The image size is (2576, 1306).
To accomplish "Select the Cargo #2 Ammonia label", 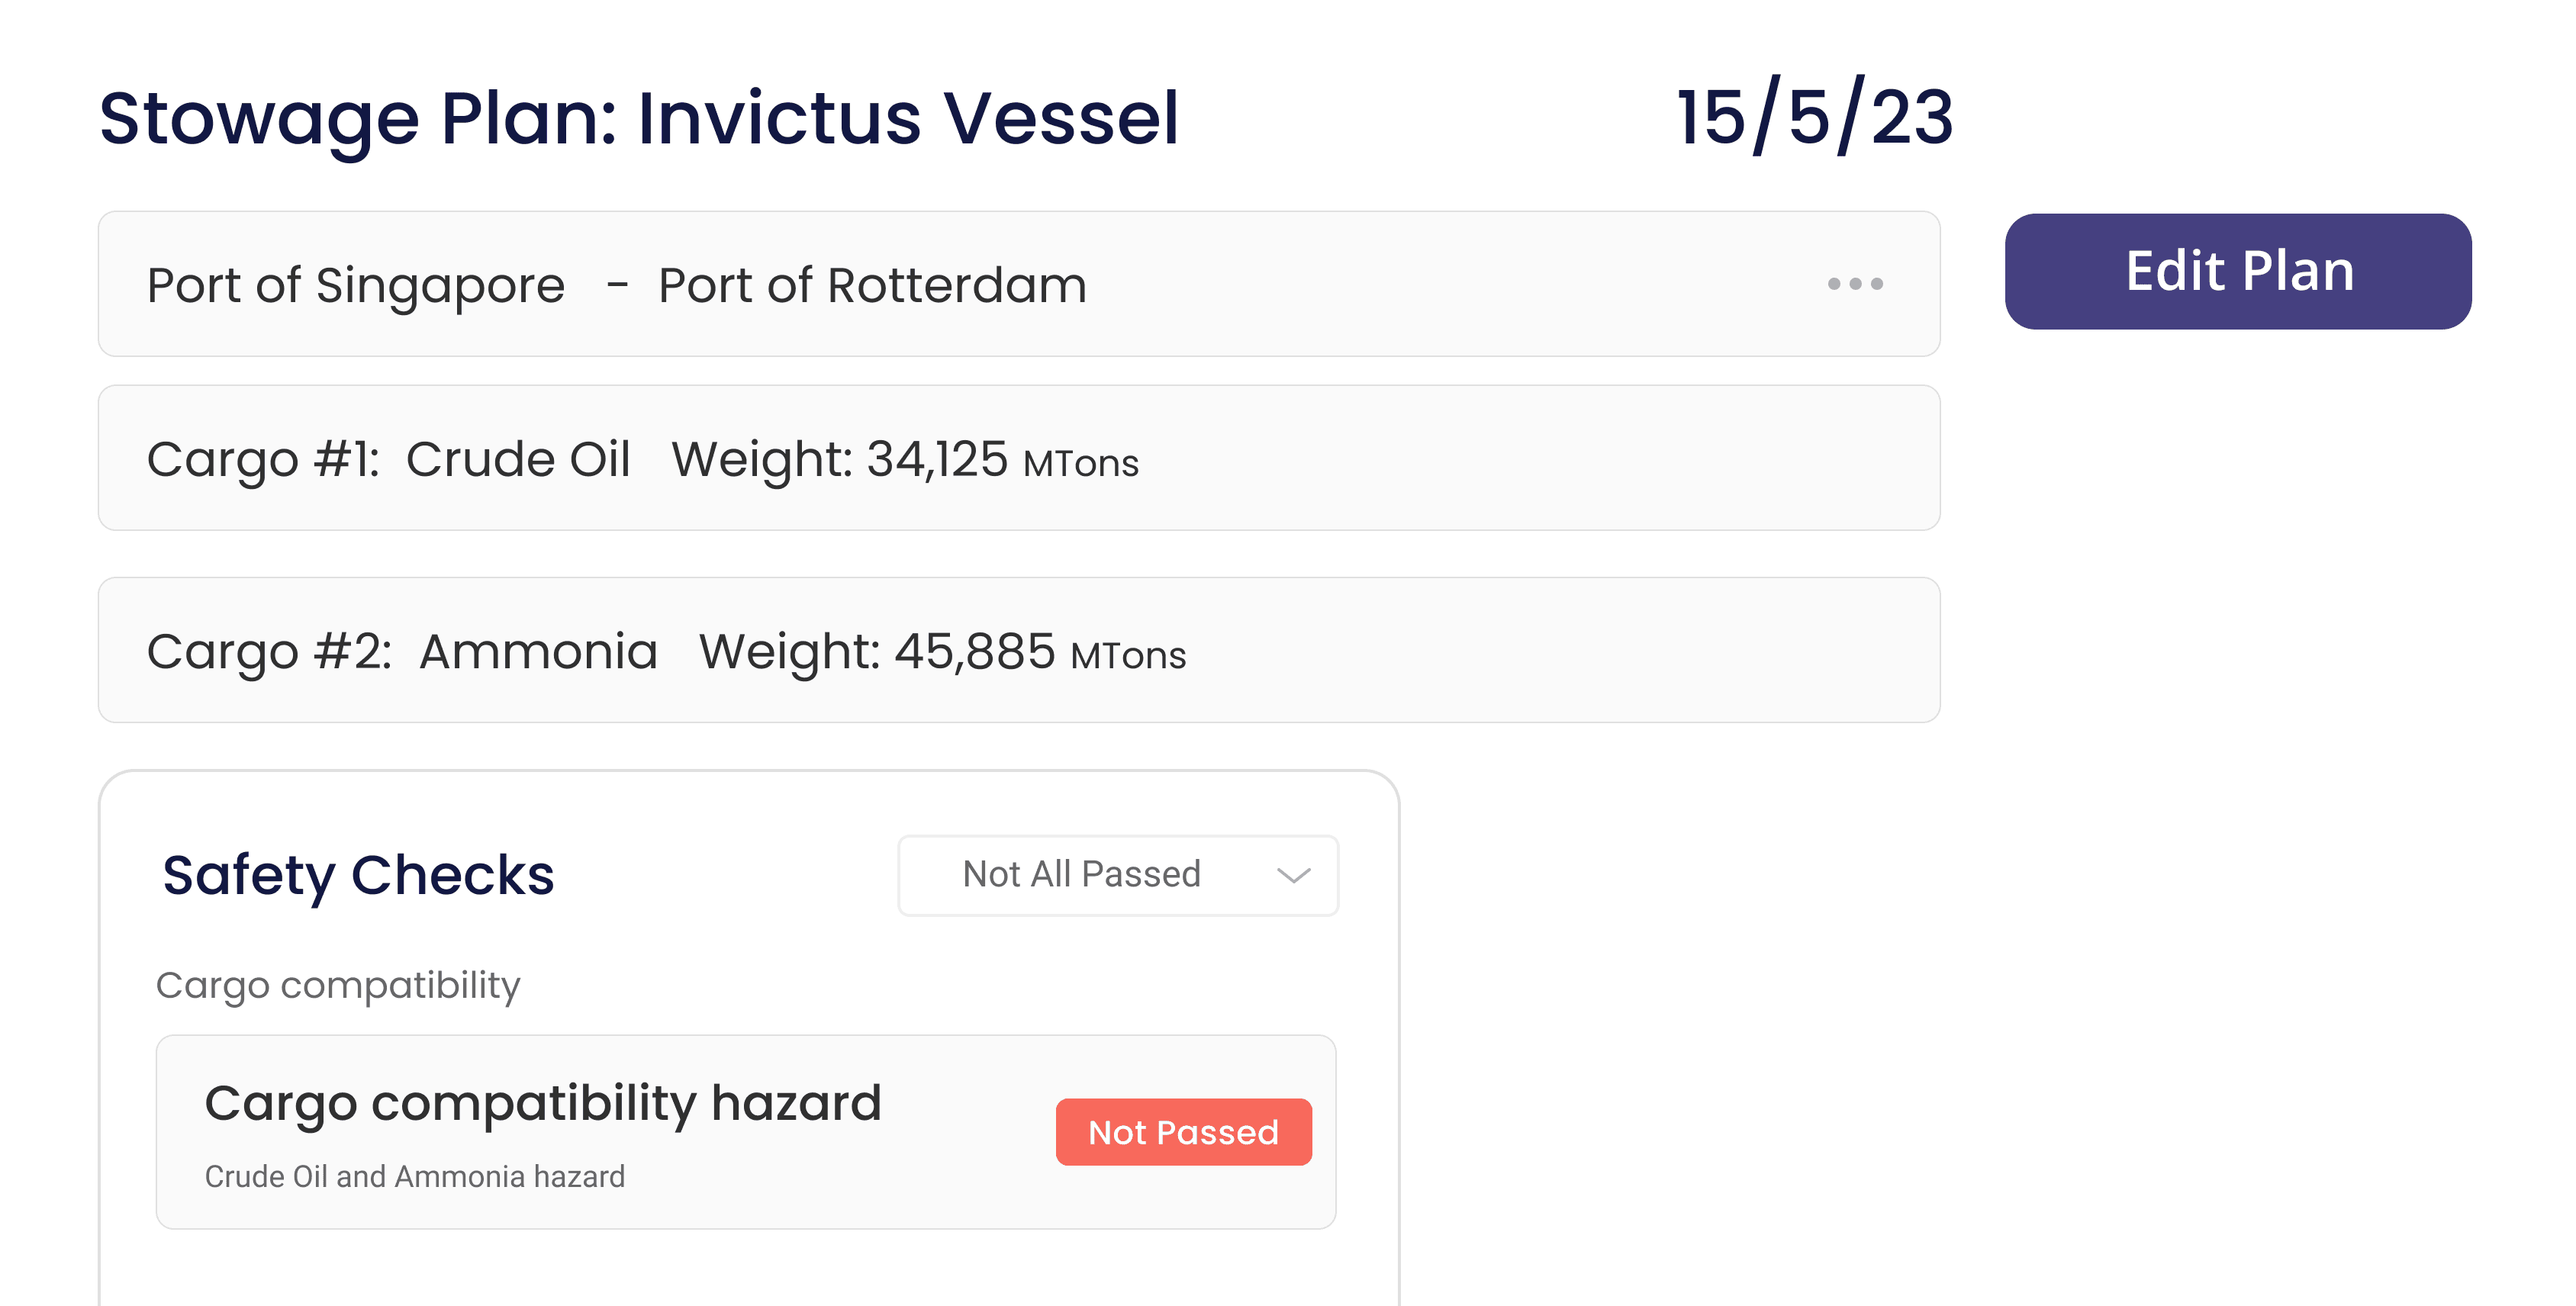I will coord(402,651).
